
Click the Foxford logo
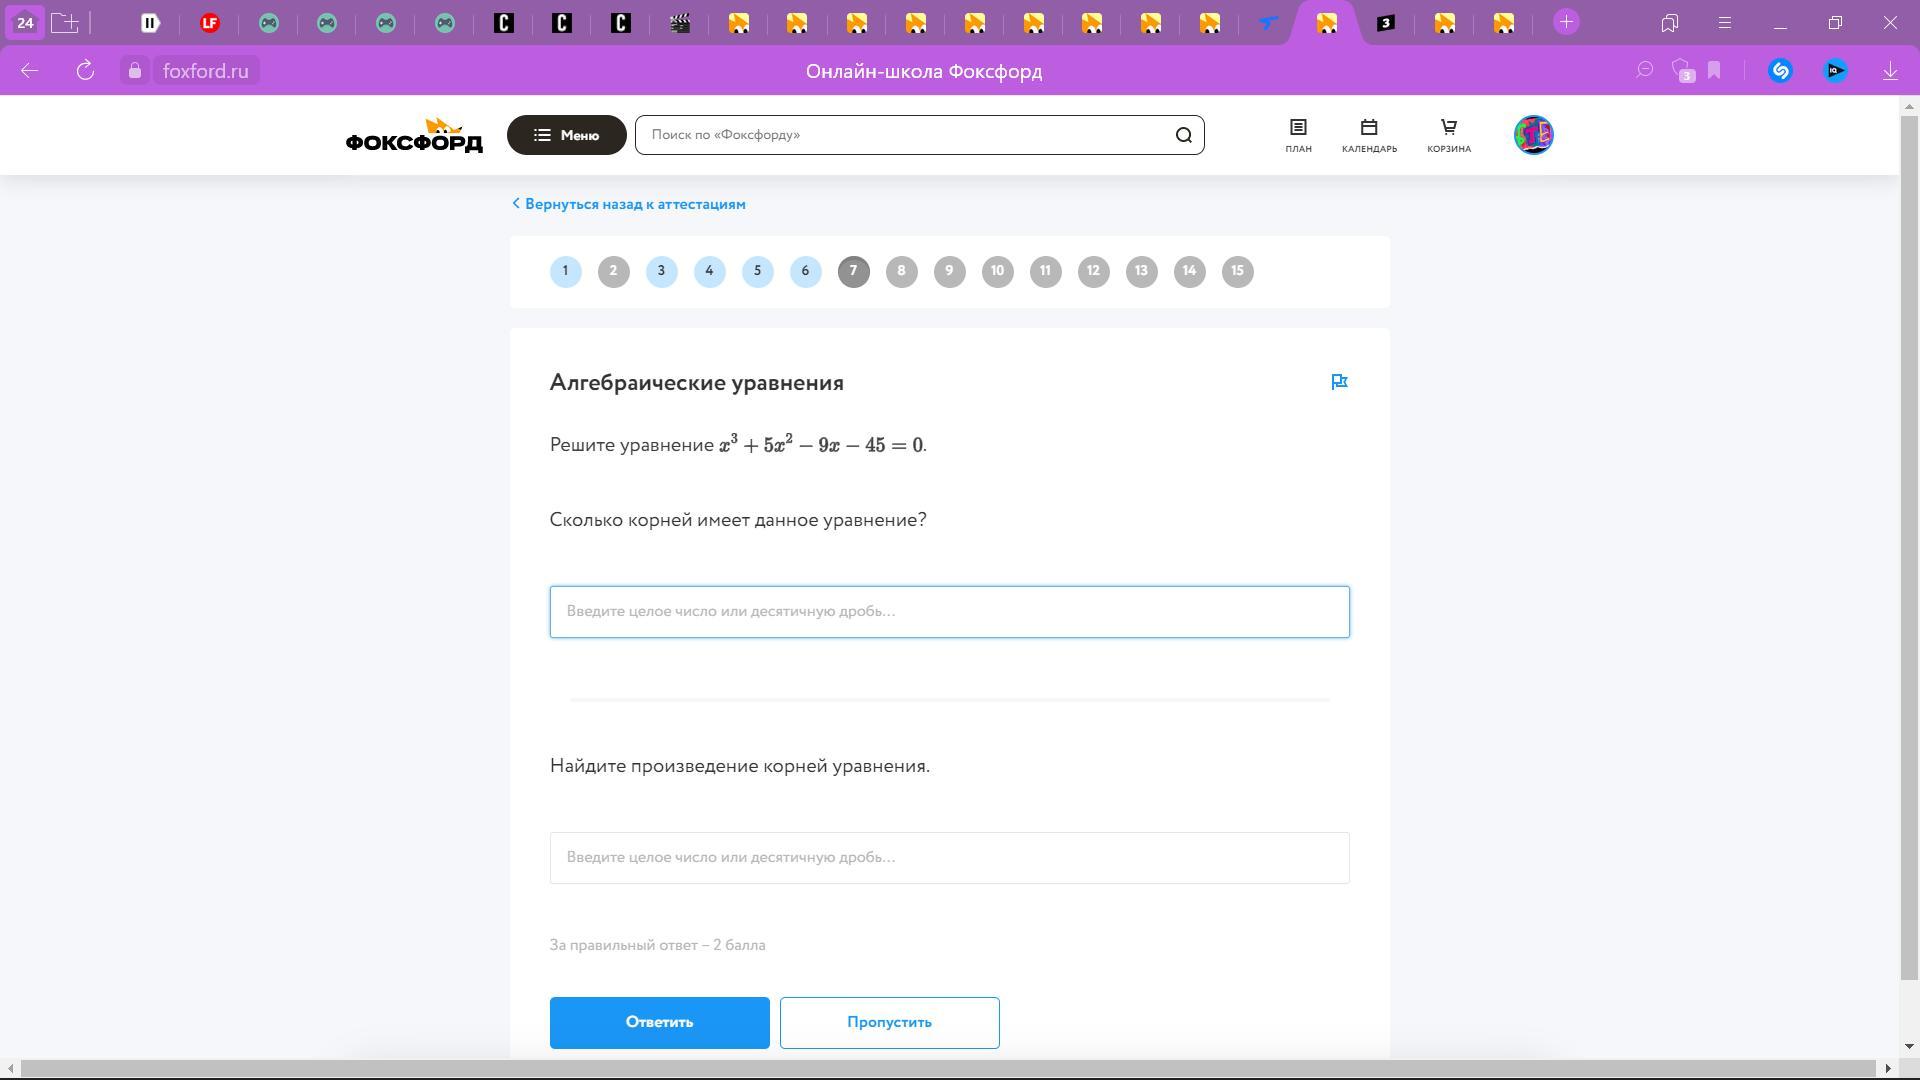pyautogui.click(x=414, y=136)
